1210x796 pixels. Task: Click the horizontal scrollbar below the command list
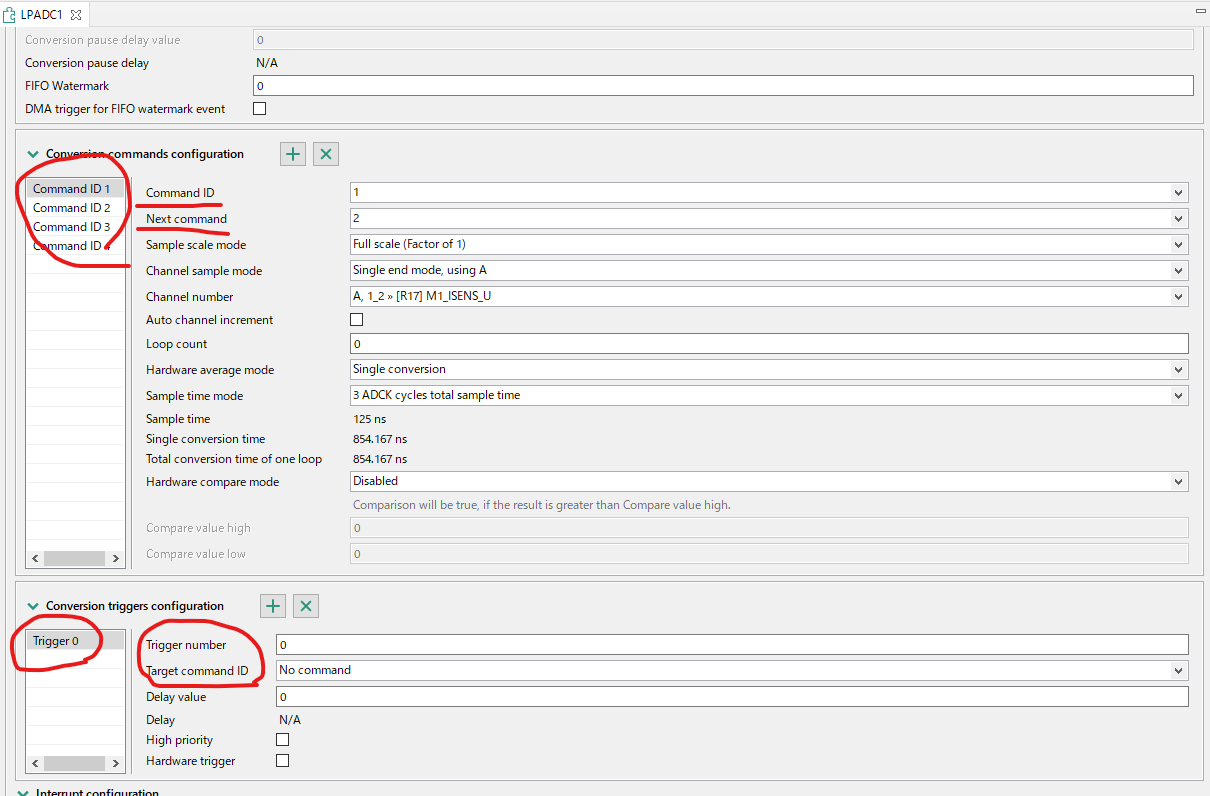(x=75, y=558)
